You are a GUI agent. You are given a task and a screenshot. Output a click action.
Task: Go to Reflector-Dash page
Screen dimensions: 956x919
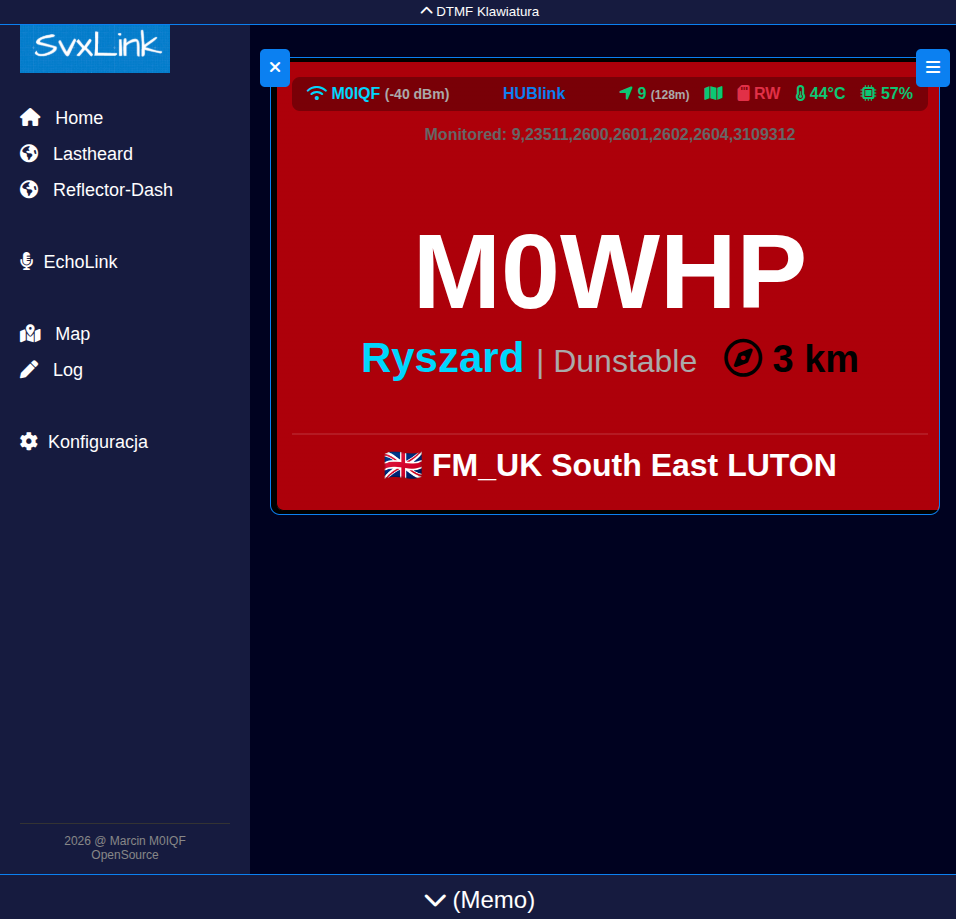click(112, 190)
